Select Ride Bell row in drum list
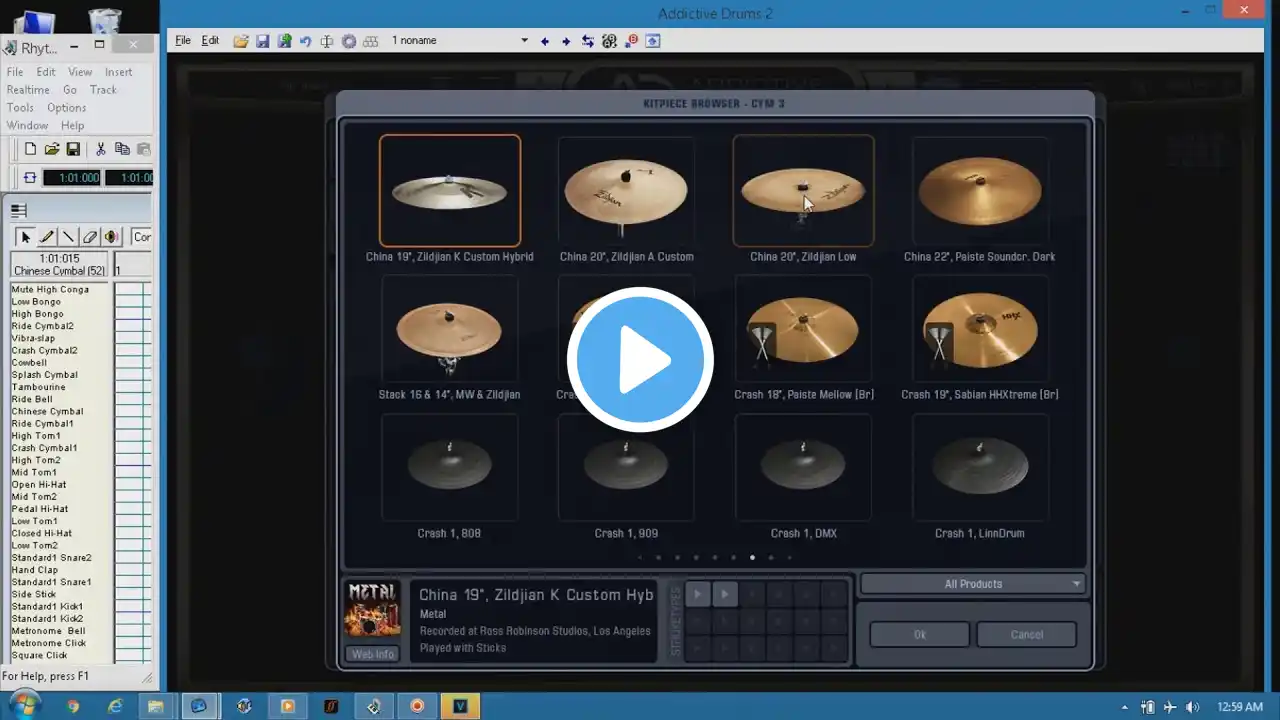1280x720 pixels. click(x=32, y=399)
